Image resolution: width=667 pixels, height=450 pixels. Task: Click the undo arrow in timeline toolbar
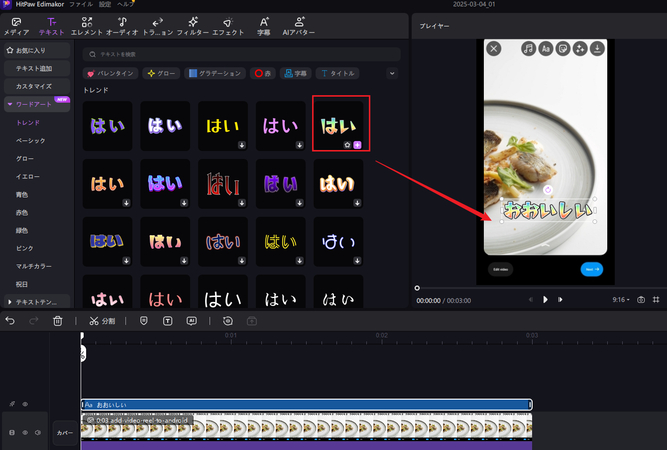10,320
